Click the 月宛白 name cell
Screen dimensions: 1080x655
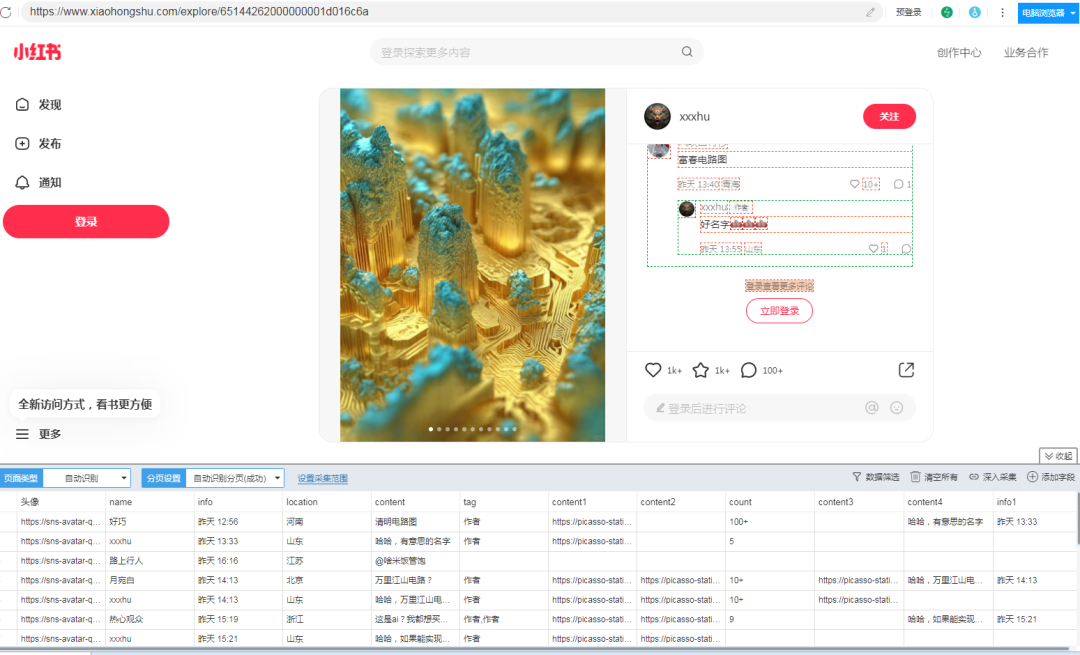(x=149, y=580)
